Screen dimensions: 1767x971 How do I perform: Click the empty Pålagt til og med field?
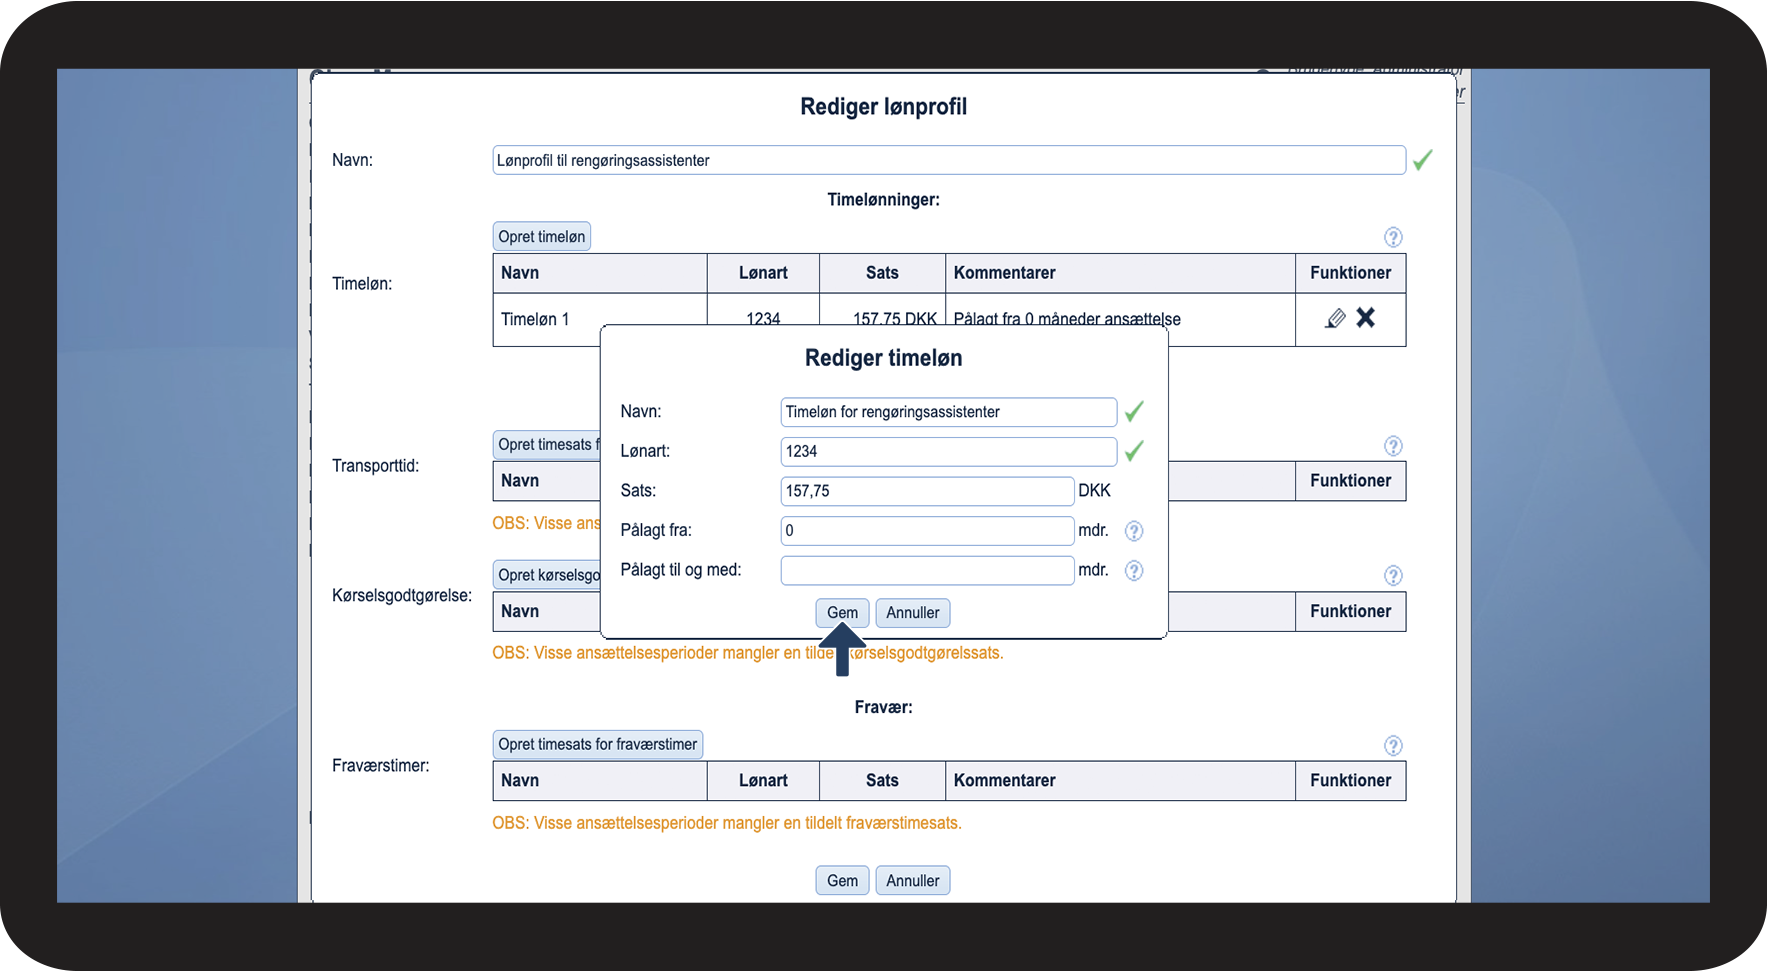point(926,570)
